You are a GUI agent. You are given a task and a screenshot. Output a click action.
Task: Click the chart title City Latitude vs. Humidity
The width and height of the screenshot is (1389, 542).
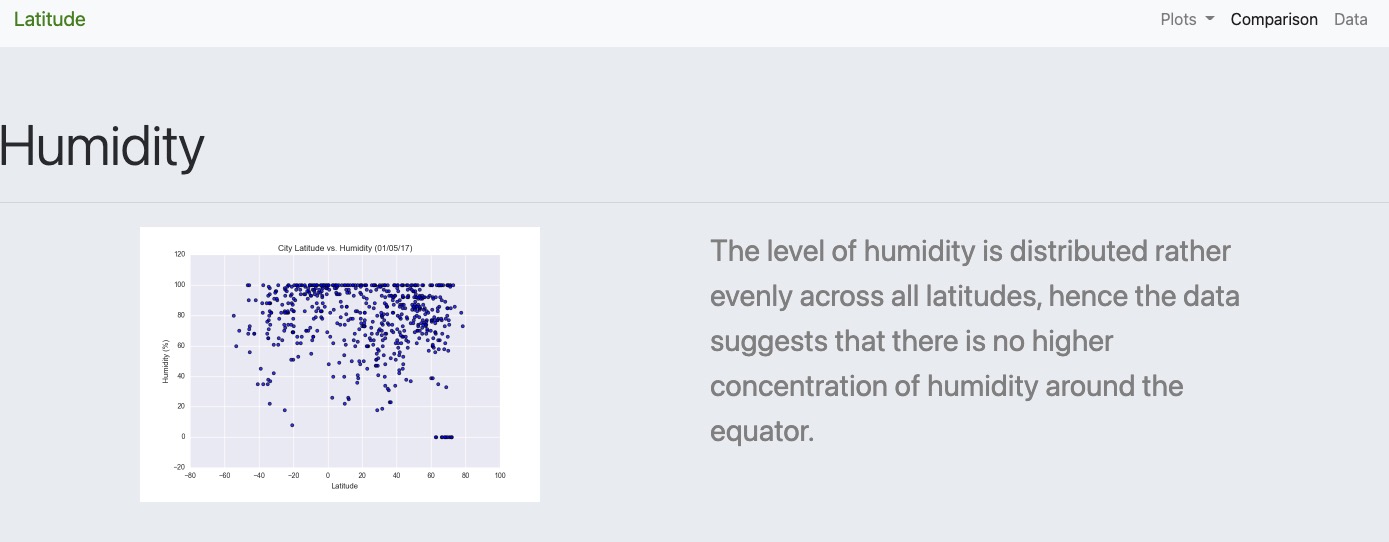[x=343, y=247]
